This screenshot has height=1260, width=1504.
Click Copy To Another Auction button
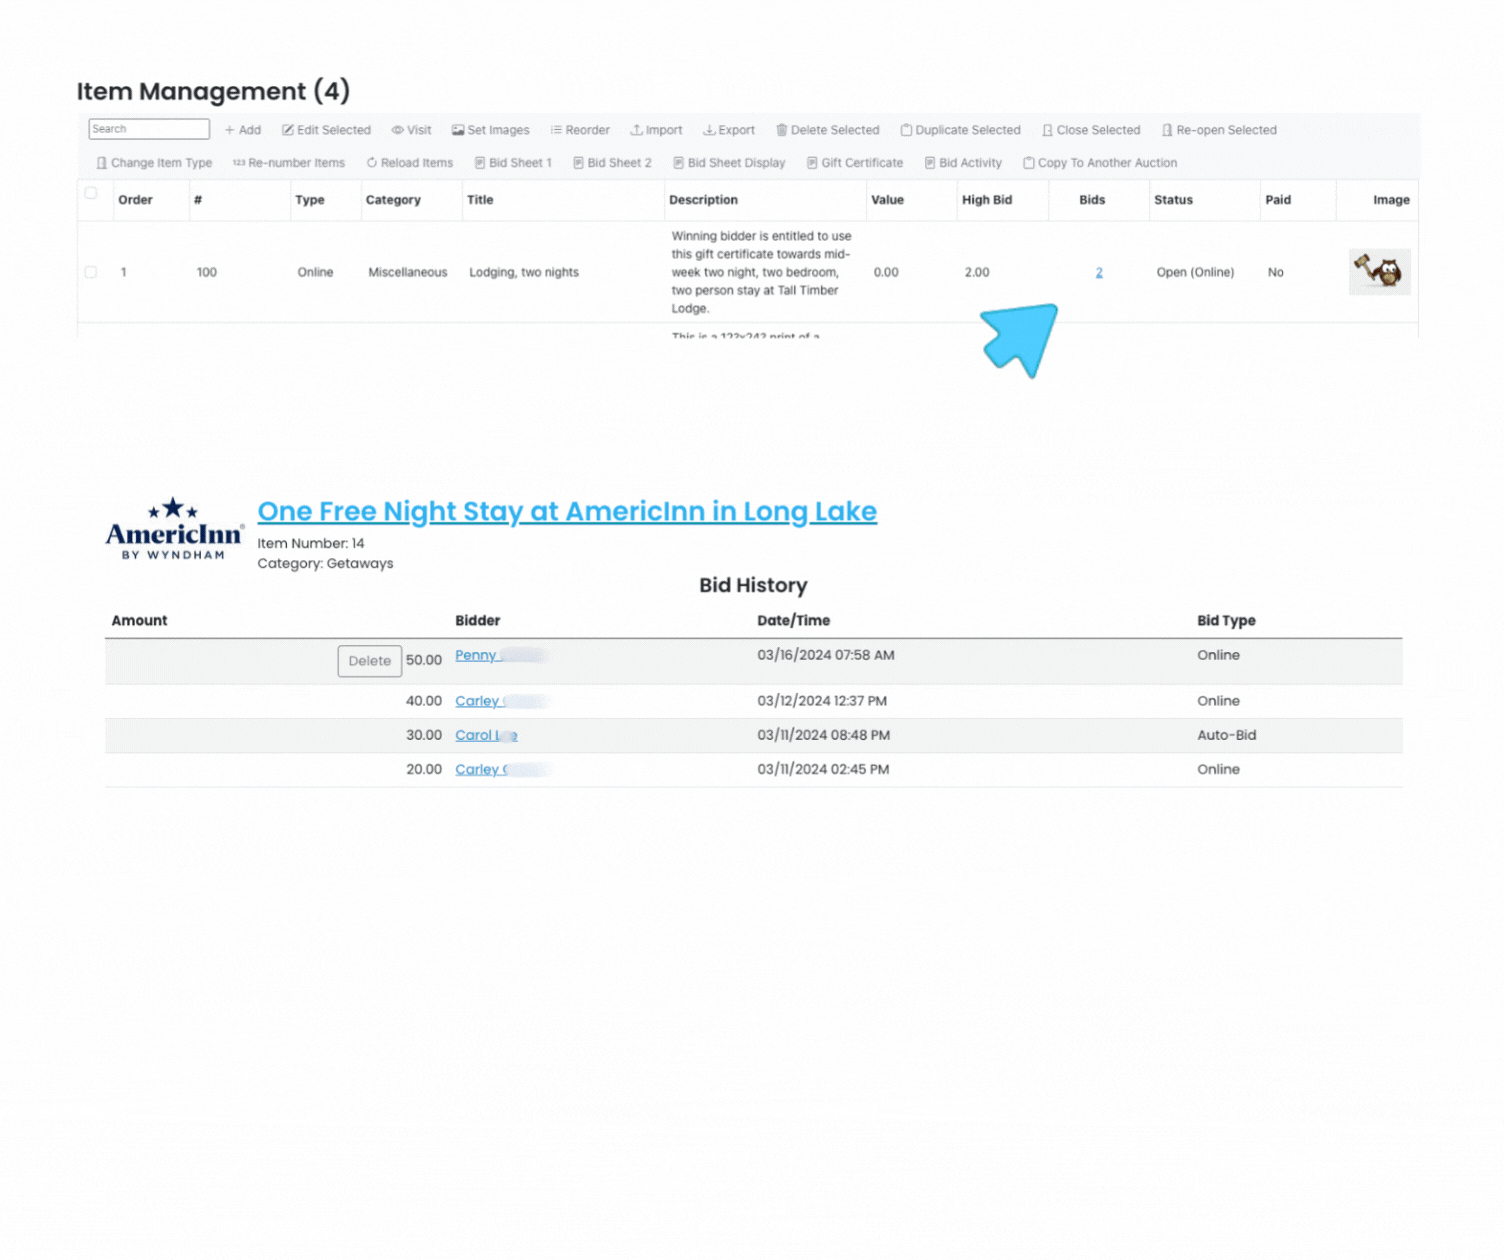(1100, 163)
